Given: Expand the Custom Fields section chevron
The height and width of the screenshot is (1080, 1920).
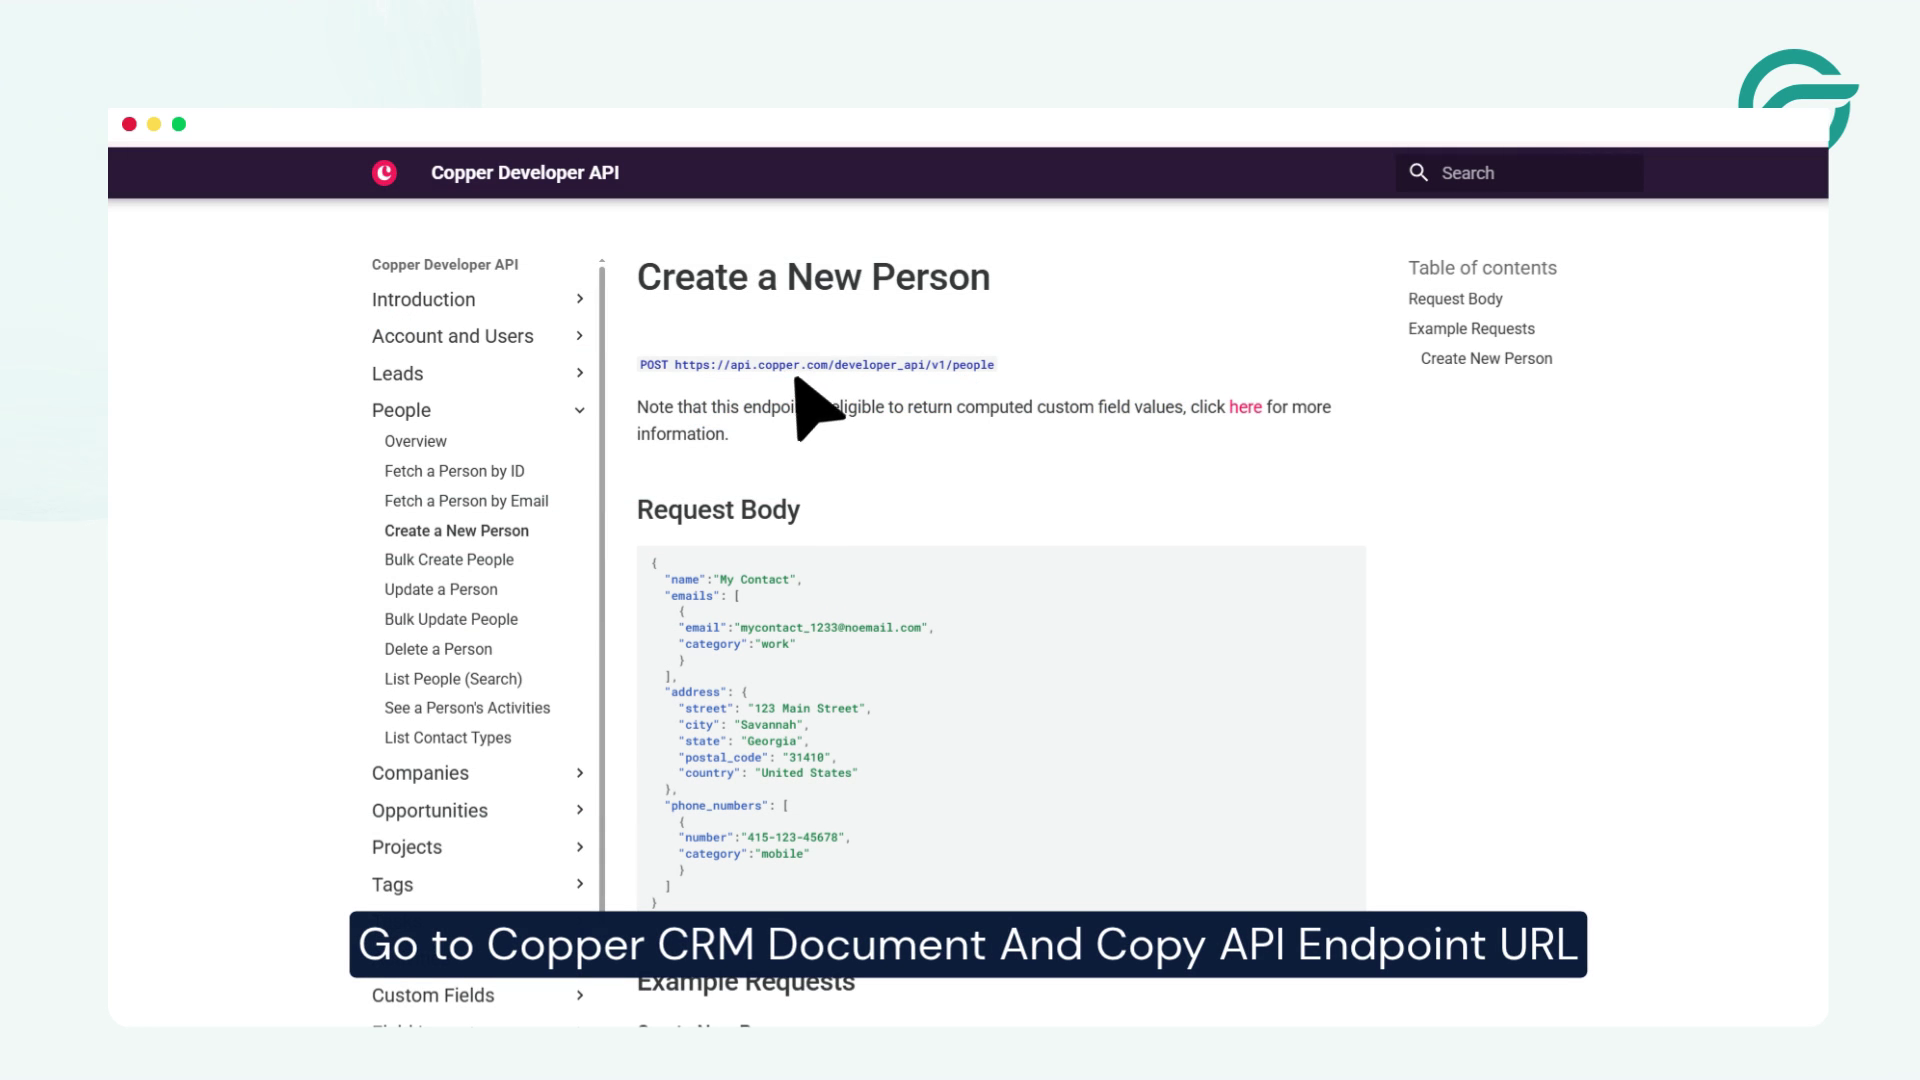Looking at the screenshot, I should pos(580,995).
